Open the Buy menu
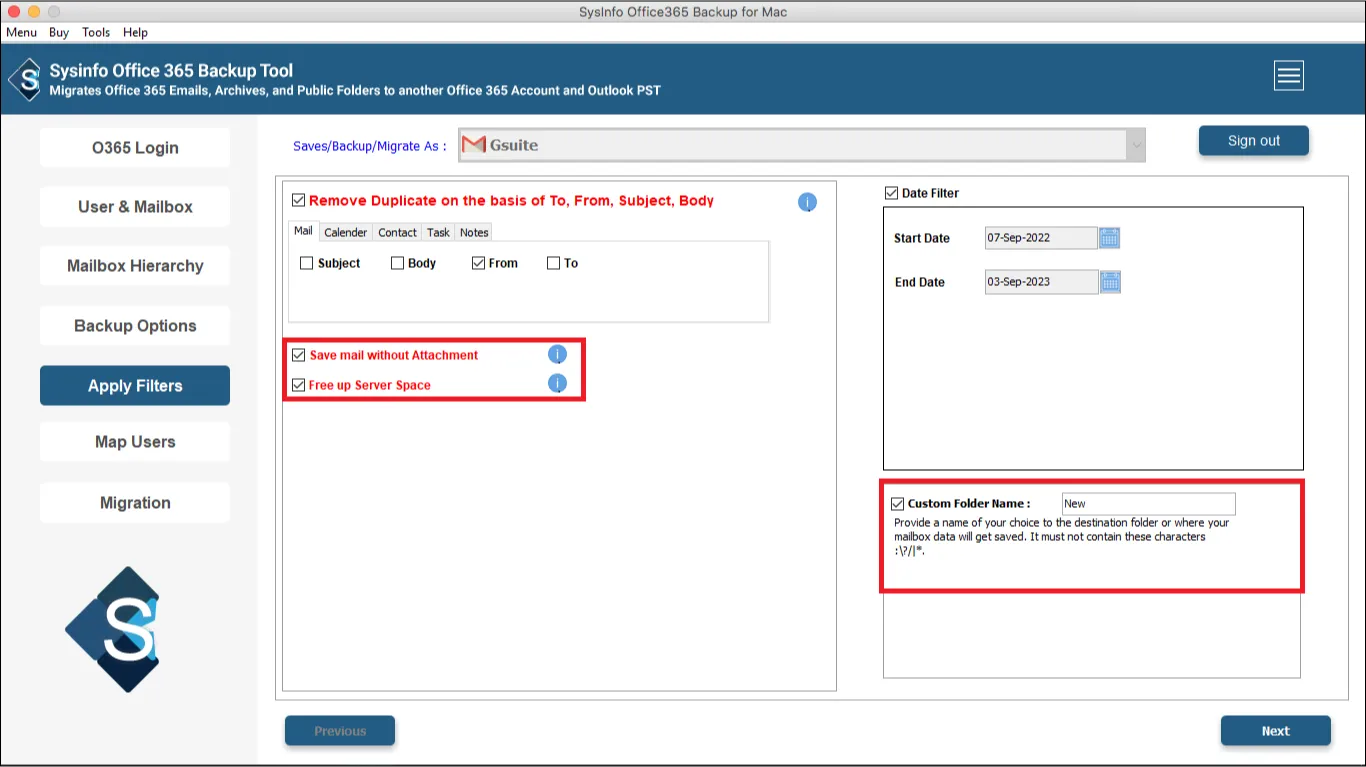 (59, 32)
